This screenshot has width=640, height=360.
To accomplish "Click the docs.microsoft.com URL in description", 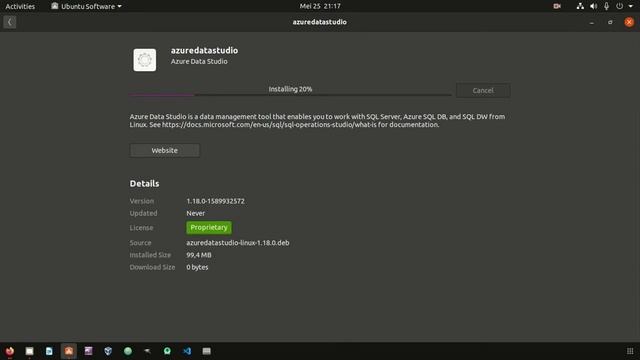I will point(269,125).
